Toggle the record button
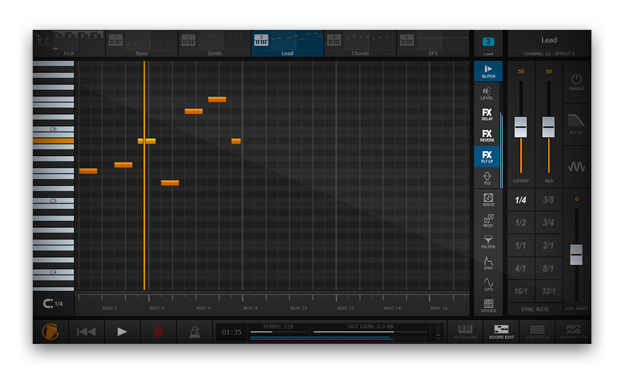 coord(158,332)
